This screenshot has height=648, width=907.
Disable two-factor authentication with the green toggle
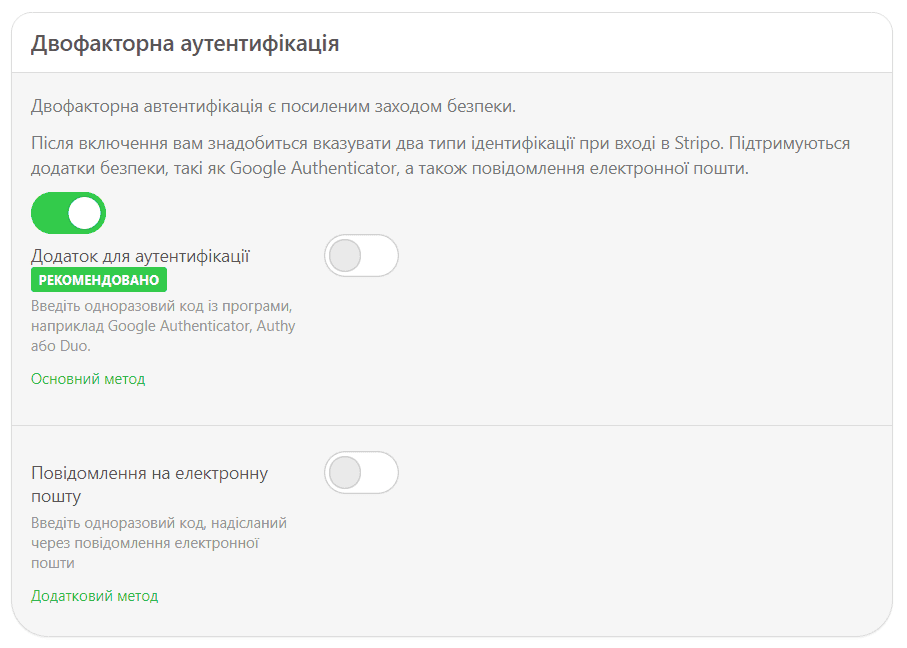pyautogui.click(x=67, y=213)
